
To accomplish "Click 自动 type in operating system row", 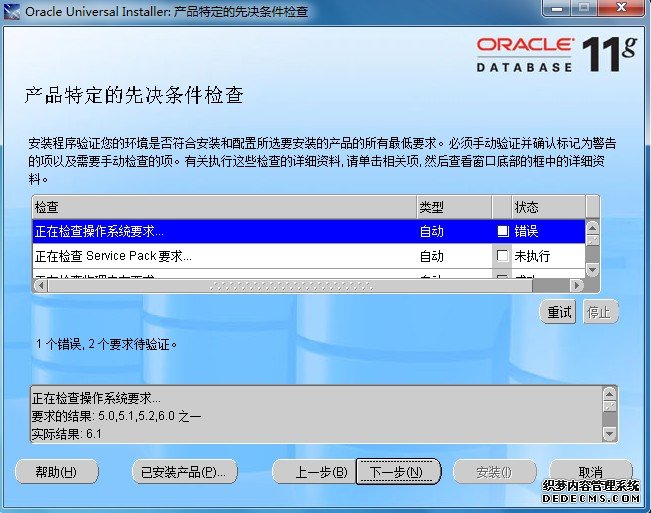I will coord(432,231).
